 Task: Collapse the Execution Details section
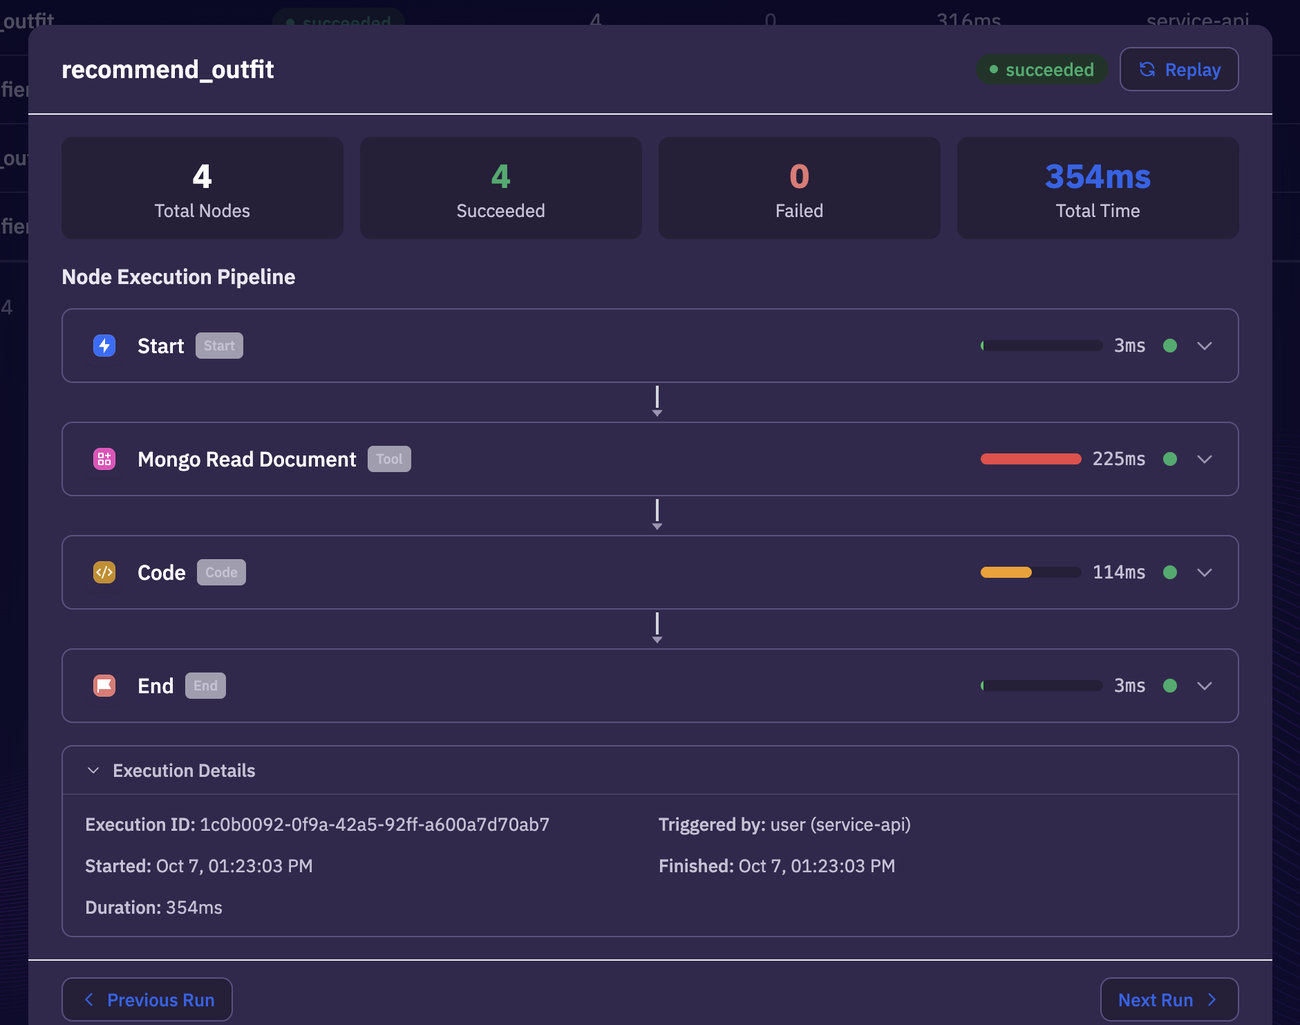[93, 771]
